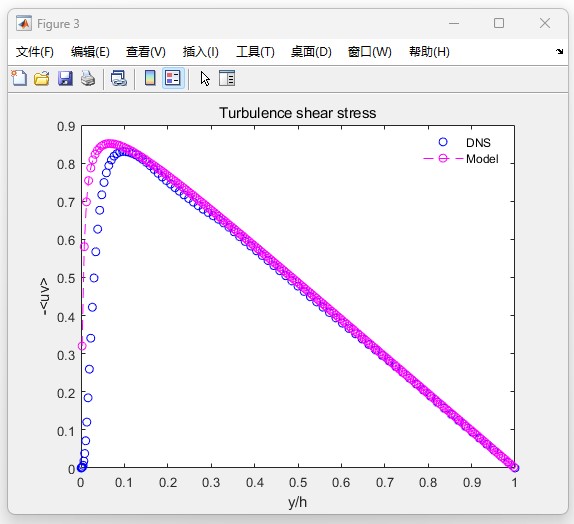Toggle the Insert Legend button
This screenshot has height=524, width=574.
coord(173,78)
